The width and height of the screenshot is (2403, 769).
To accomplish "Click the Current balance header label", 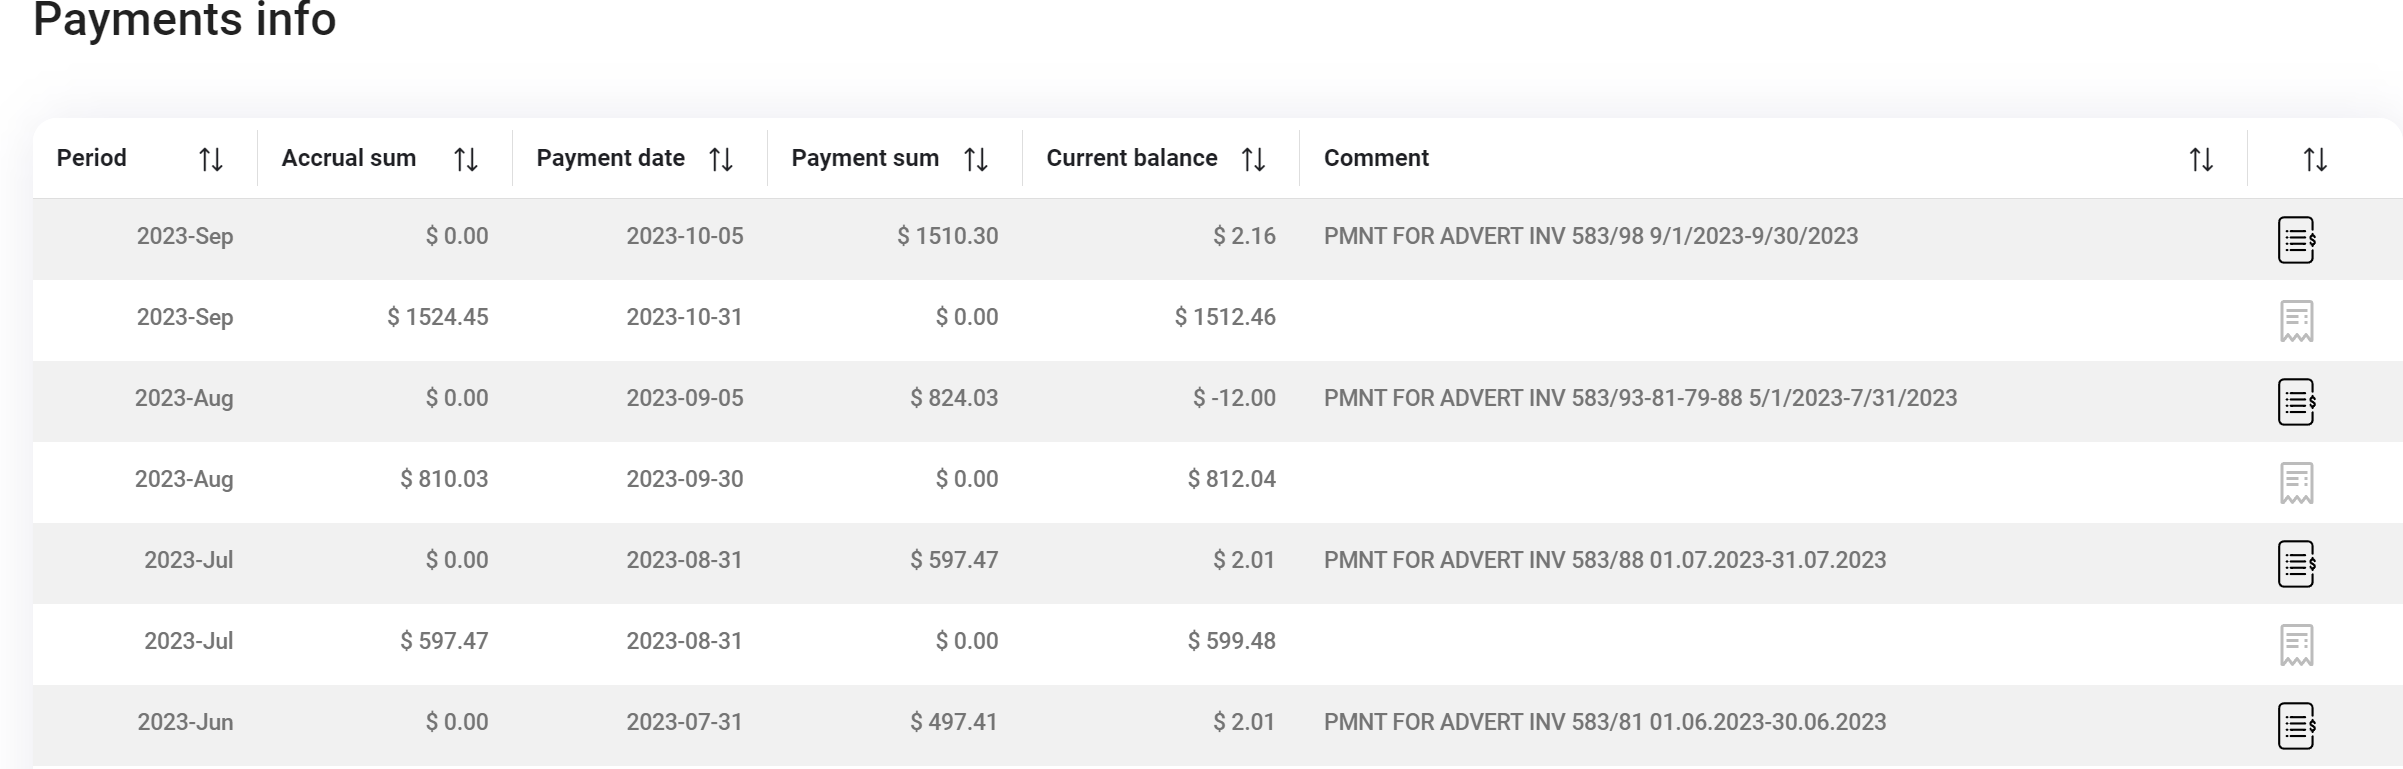I will [x=1131, y=158].
